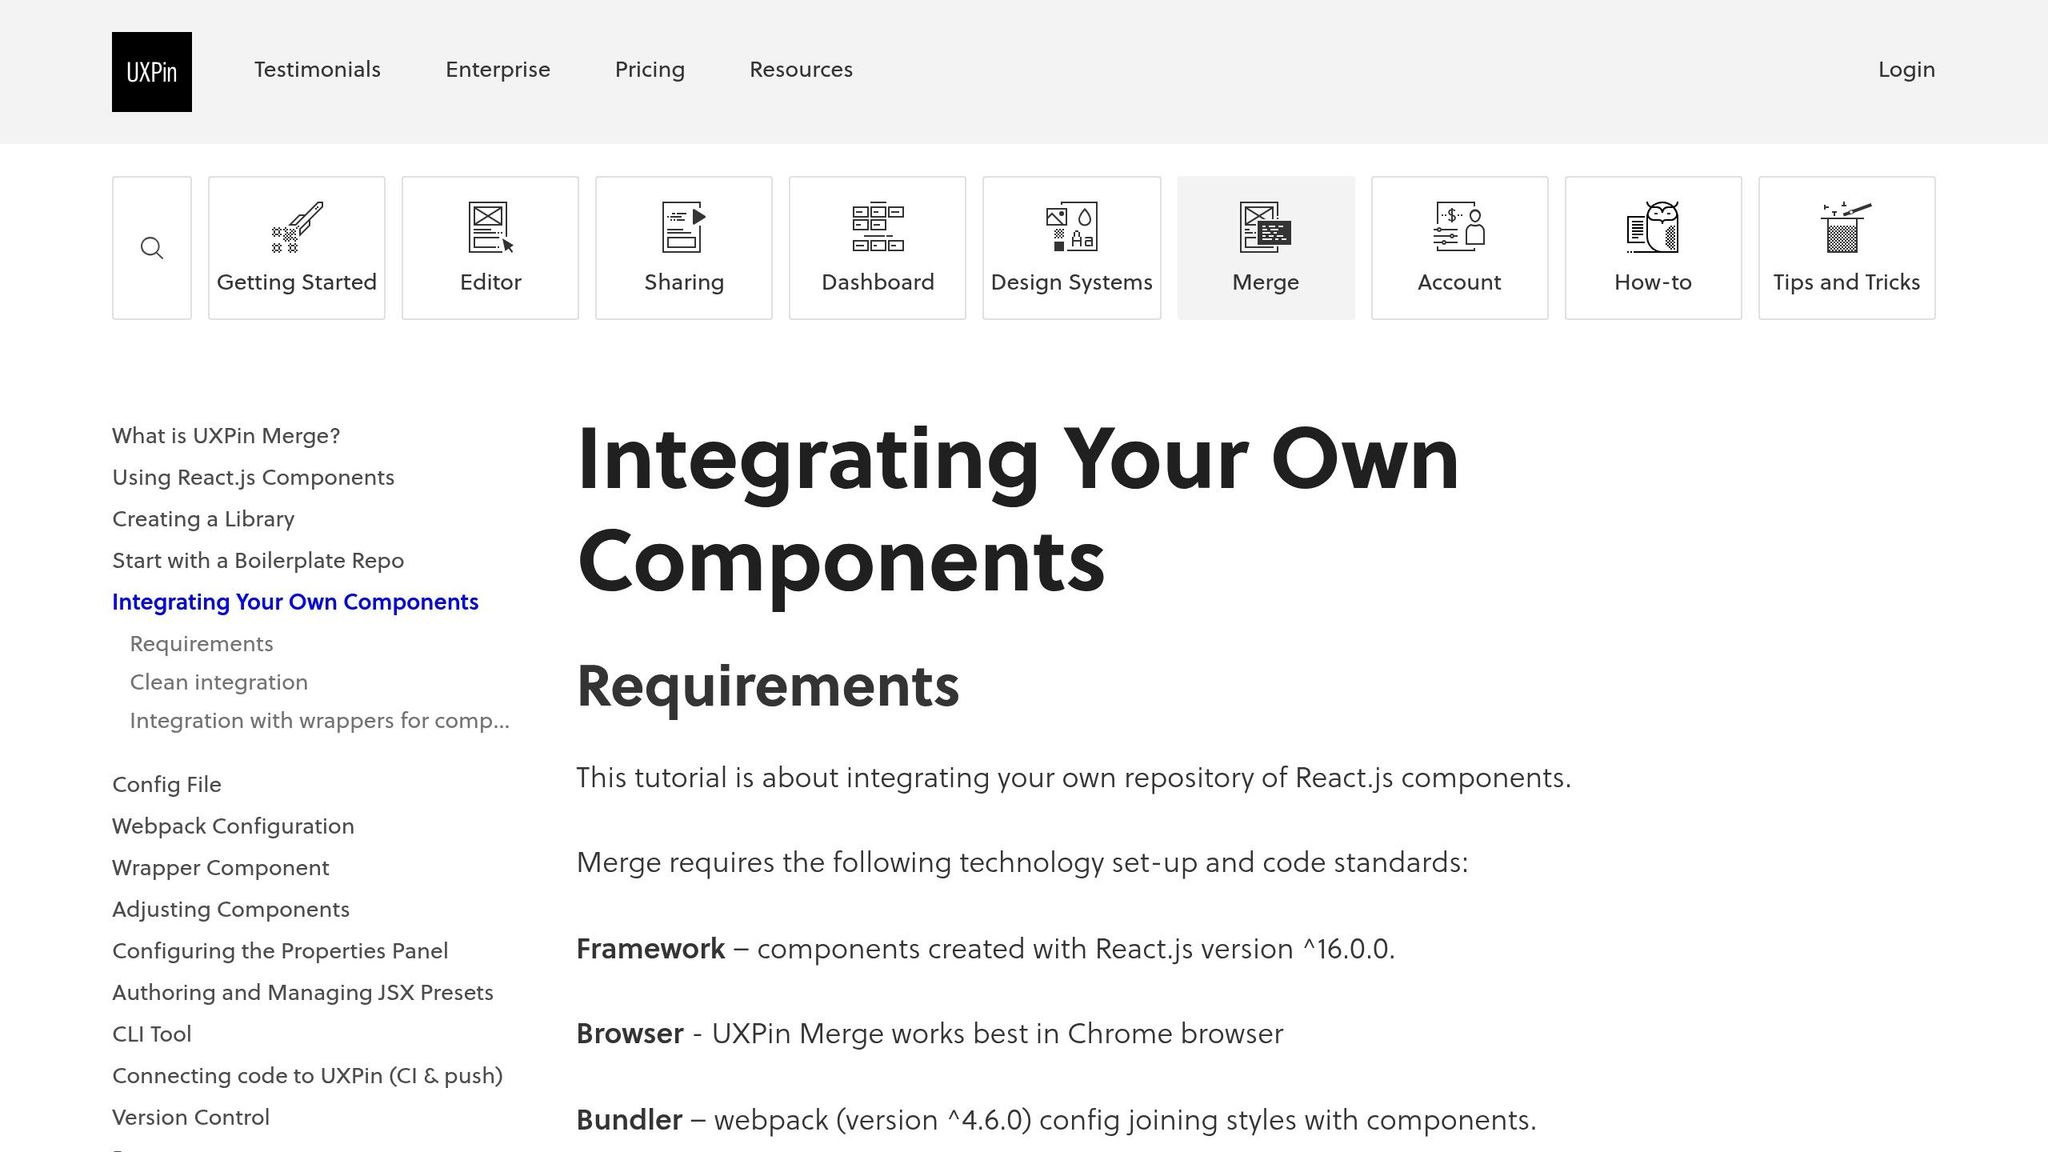Select the Sharing category label
2048x1152 pixels.
pyautogui.click(x=684, y=282)
